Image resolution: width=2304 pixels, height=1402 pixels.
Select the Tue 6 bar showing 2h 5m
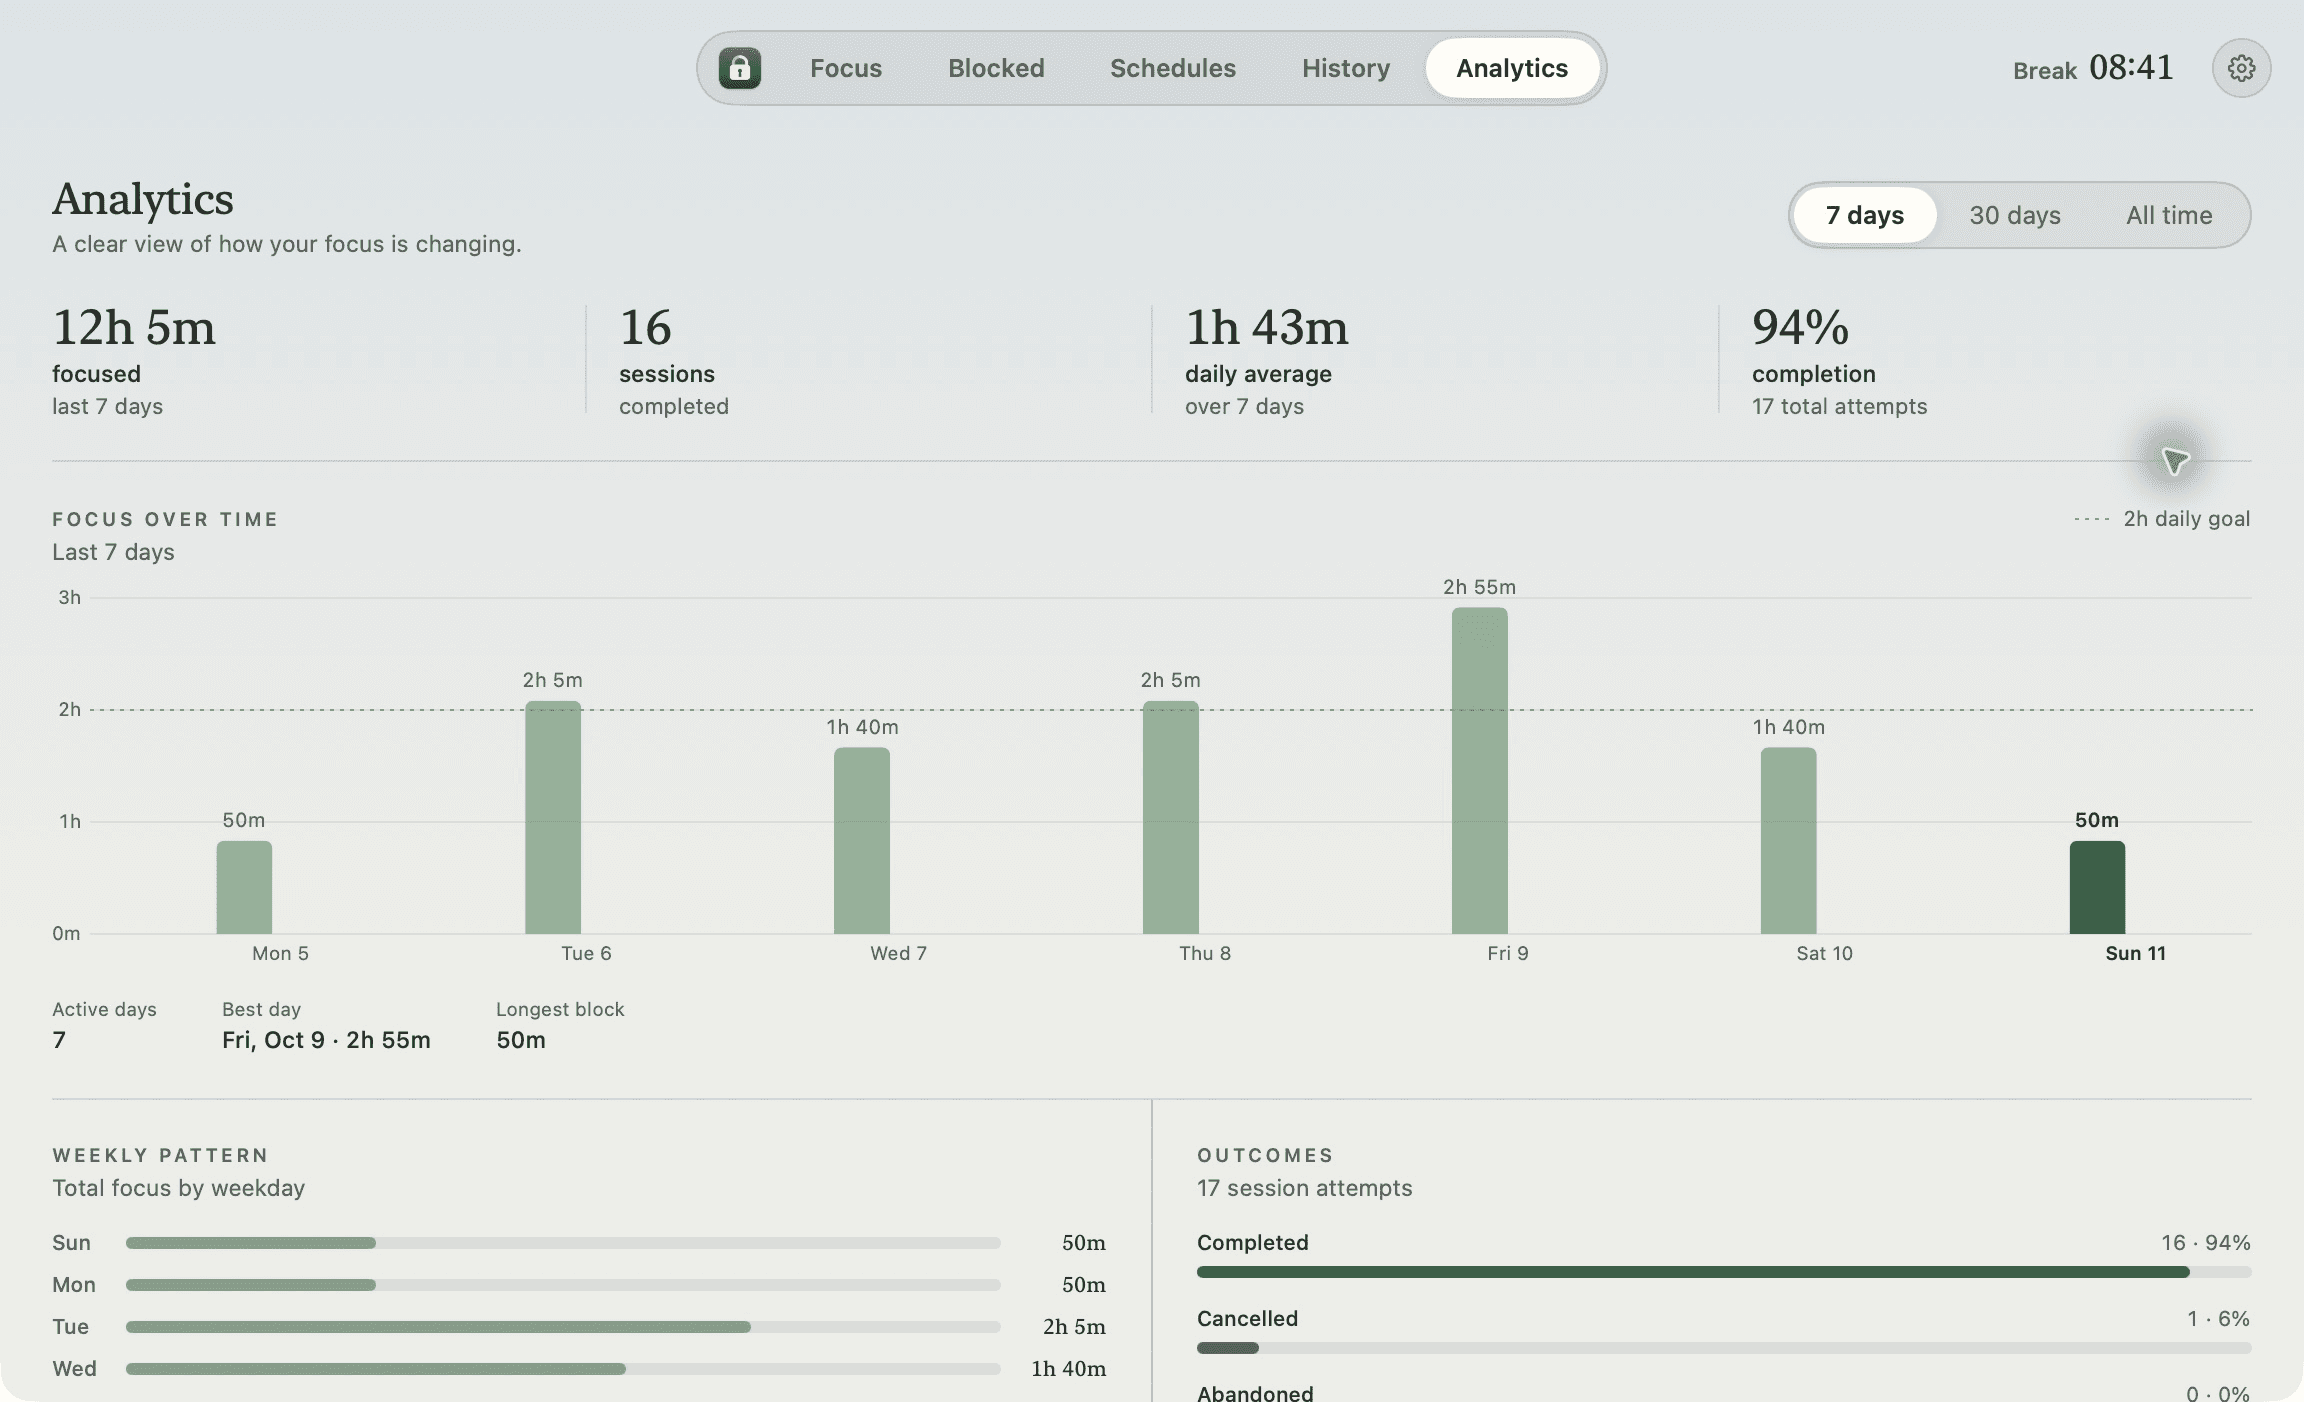pyautogui.click(x=553, y=817)
